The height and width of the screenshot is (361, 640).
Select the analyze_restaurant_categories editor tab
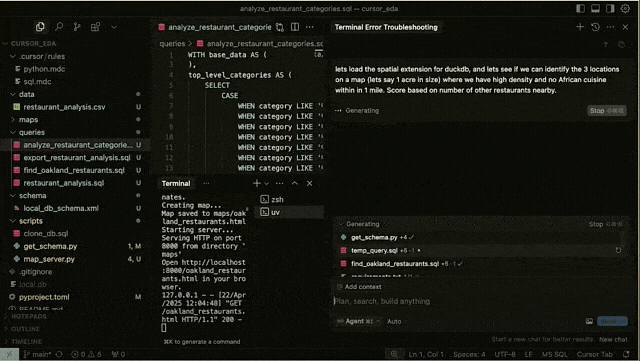pyautogui.click(x=215, y=27)
